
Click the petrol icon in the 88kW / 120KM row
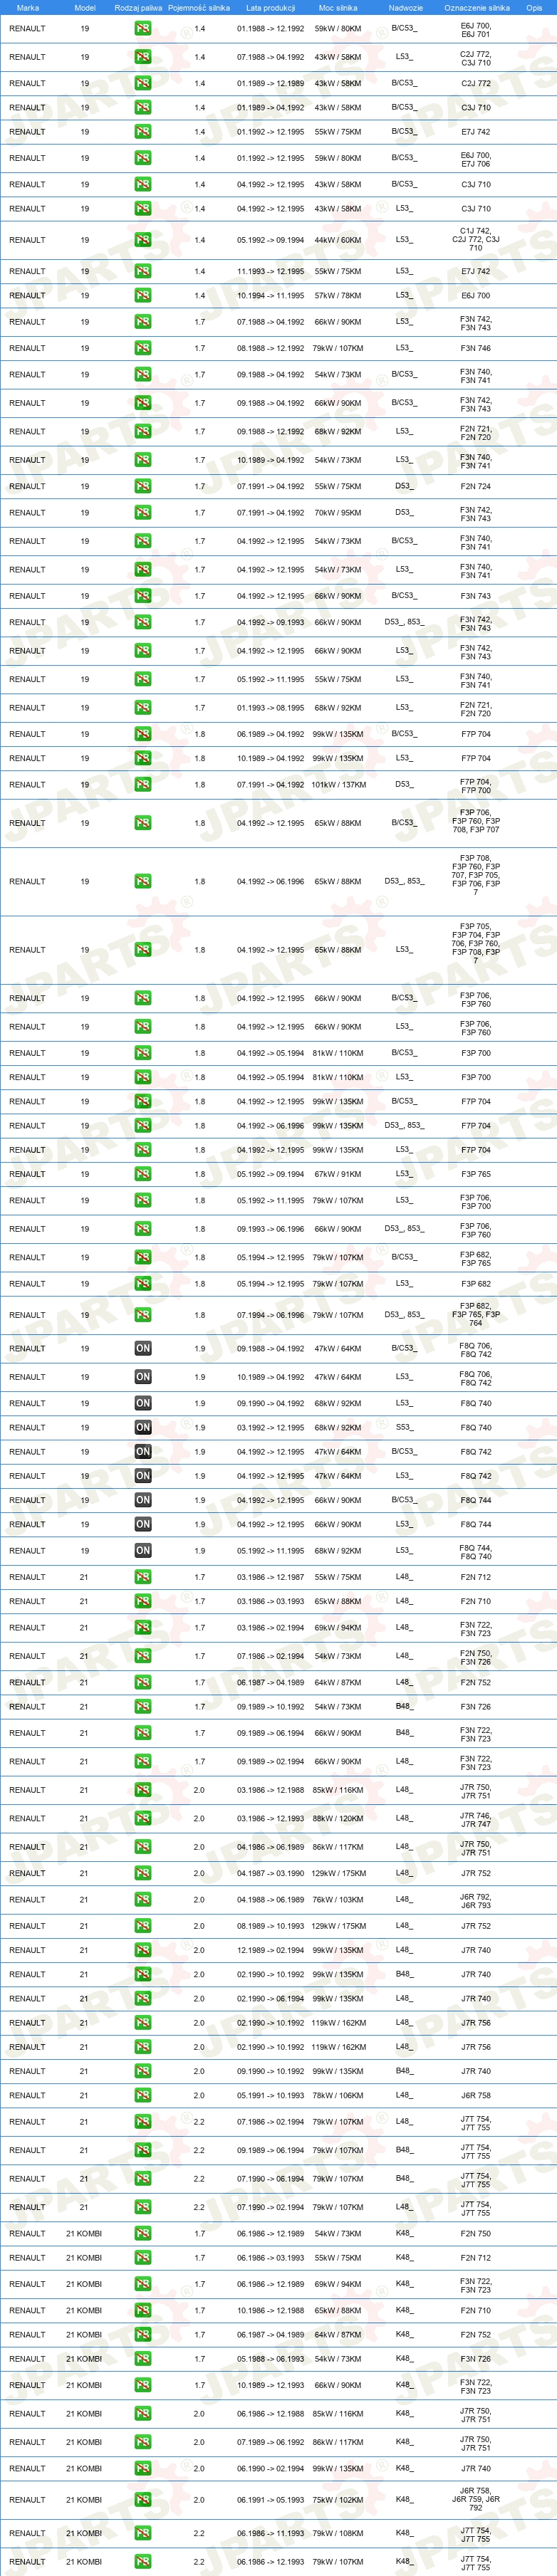click(143, 1818)
